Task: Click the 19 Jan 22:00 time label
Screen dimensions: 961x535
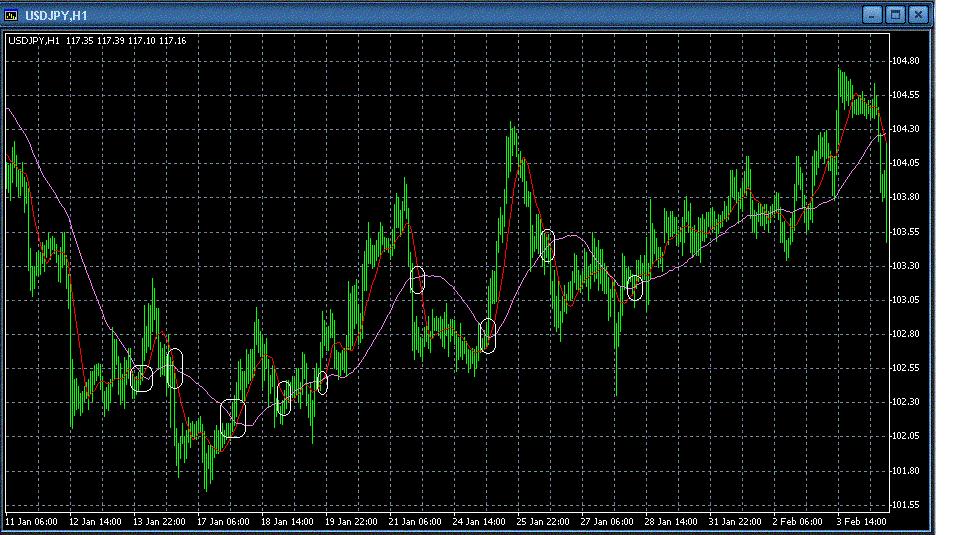Action: click(351, 522)
